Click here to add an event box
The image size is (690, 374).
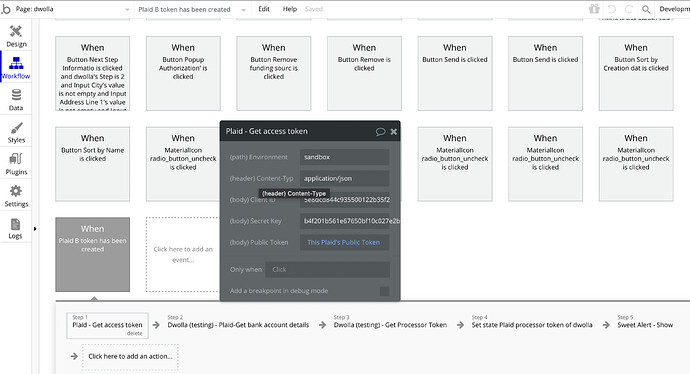pyautogui.click(x=183, y=254)
